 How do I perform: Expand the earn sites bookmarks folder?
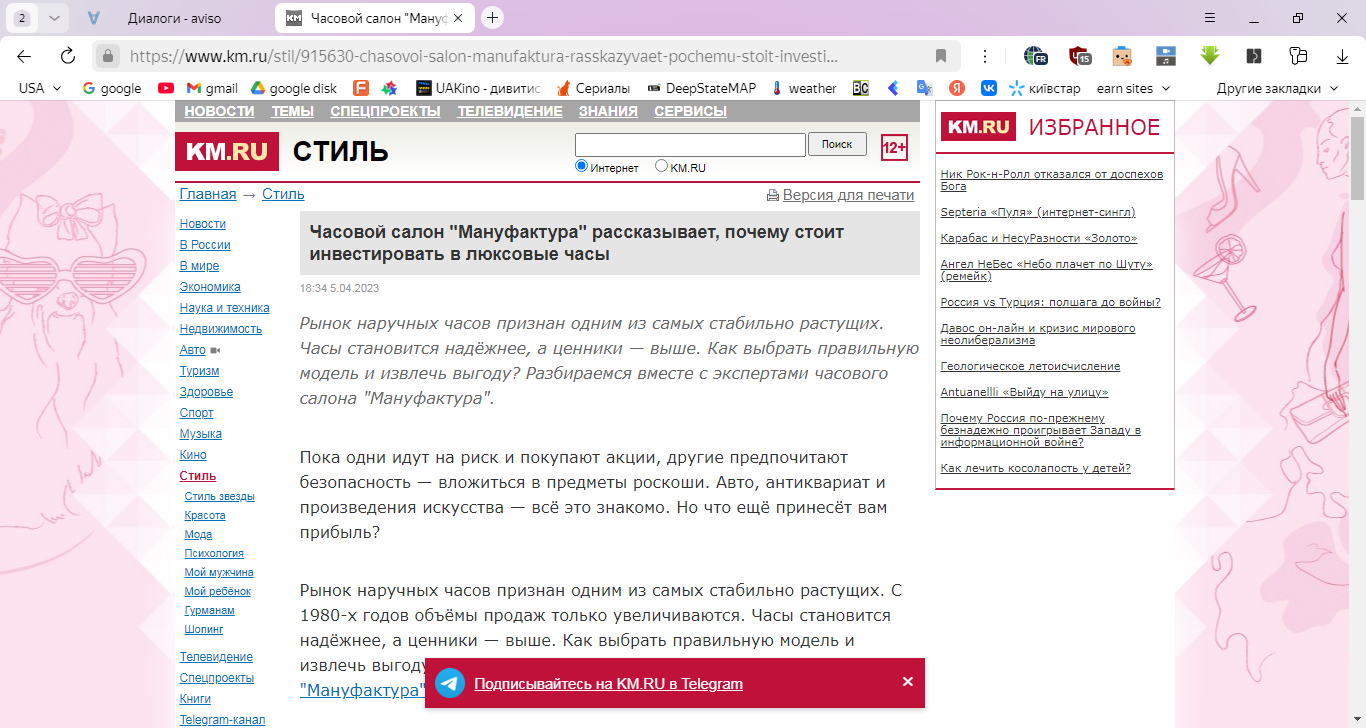[1132, 88]
